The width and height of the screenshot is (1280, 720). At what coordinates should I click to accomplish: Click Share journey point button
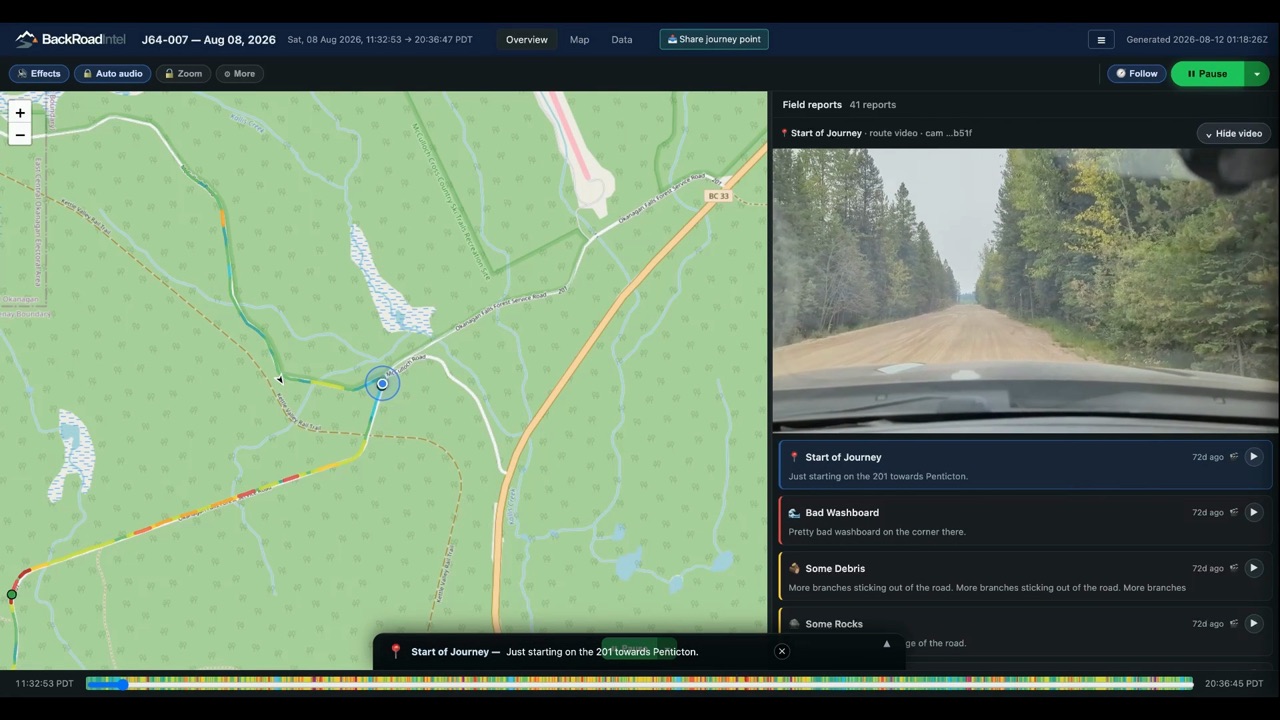[714, 40]
